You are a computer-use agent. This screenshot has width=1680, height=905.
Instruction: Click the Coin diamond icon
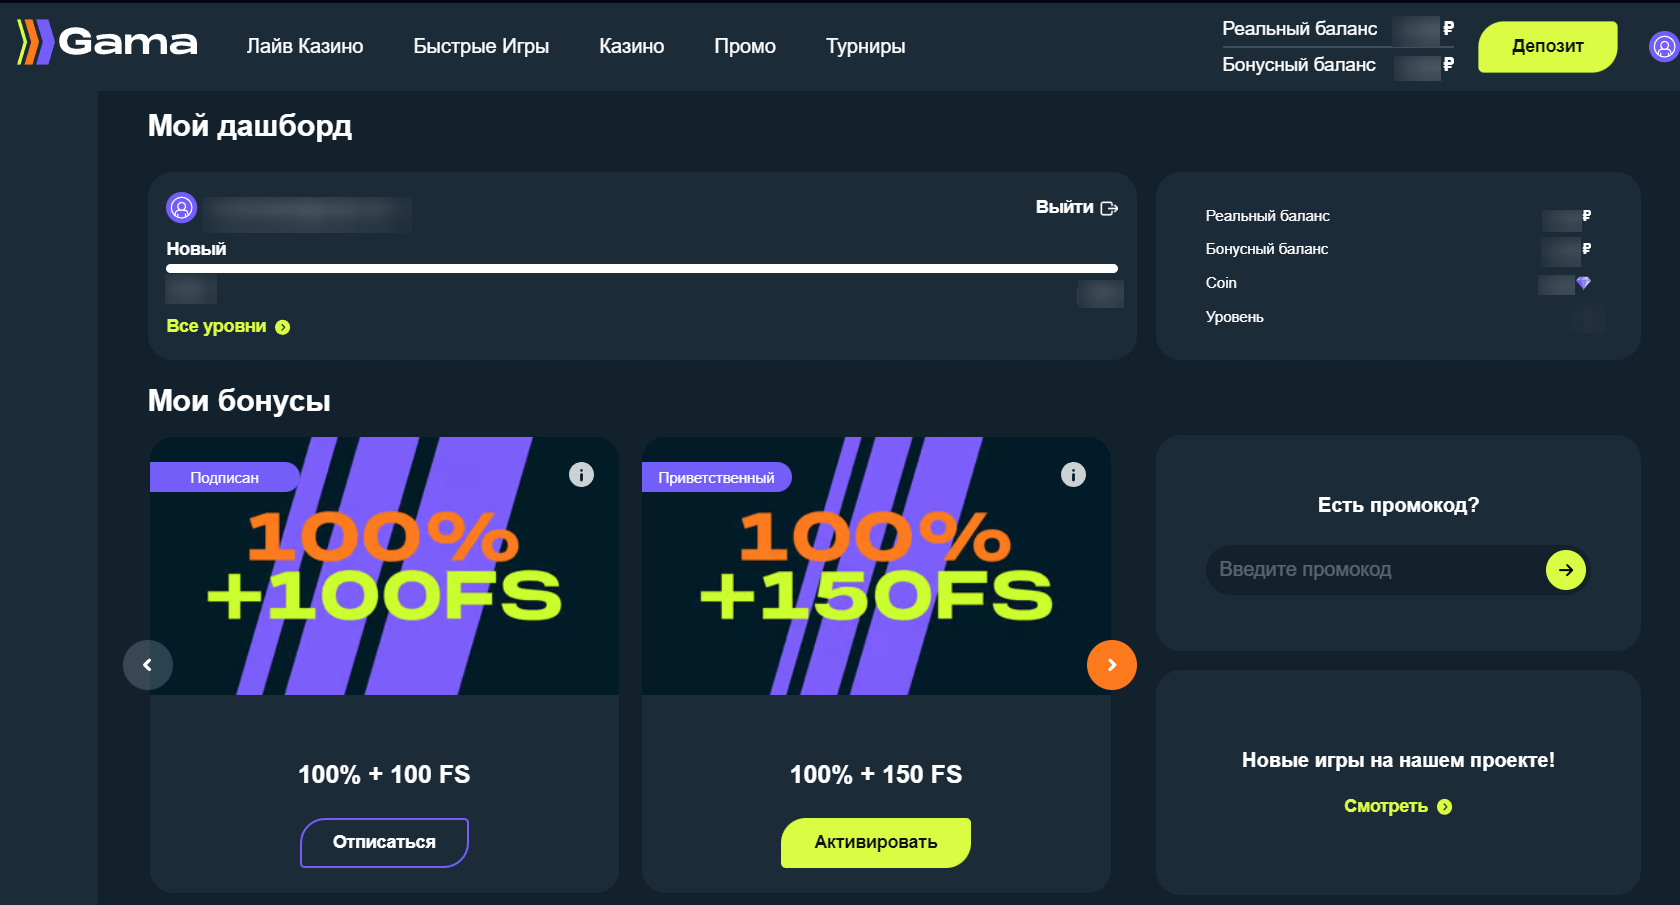[x=1583, y=283]
